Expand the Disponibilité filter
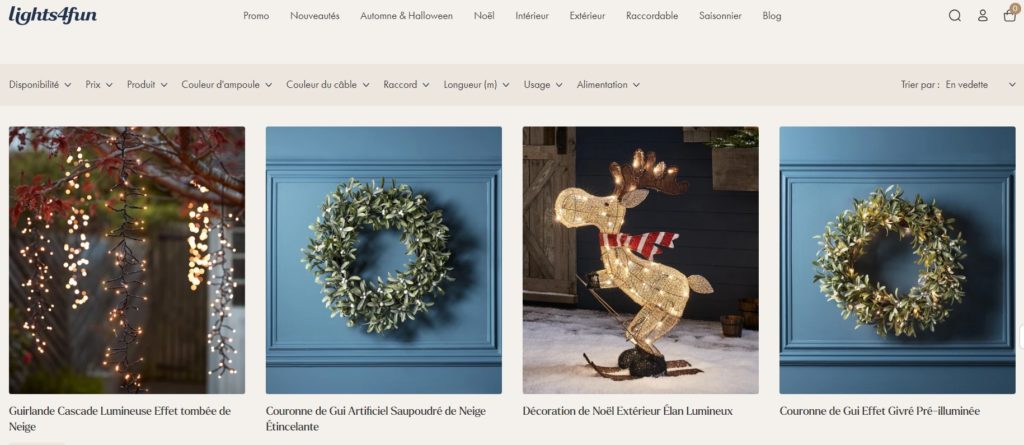Screen dimensions: 1024x445 40,85
